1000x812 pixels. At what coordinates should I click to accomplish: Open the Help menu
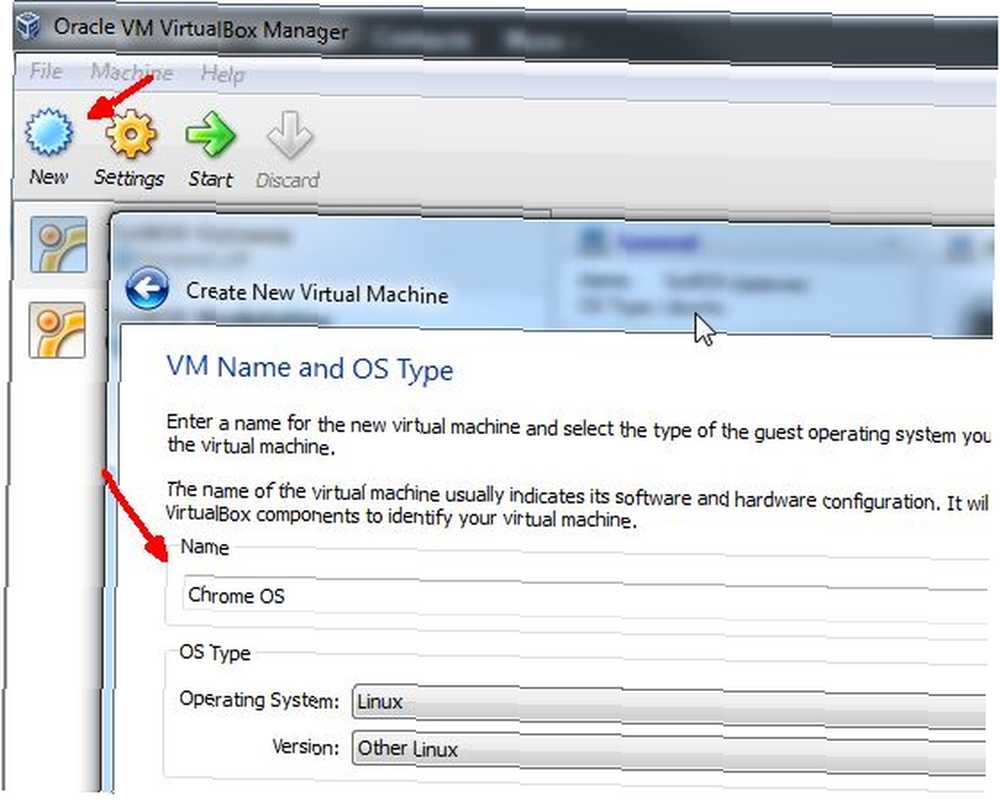click(x=223, y=74)
